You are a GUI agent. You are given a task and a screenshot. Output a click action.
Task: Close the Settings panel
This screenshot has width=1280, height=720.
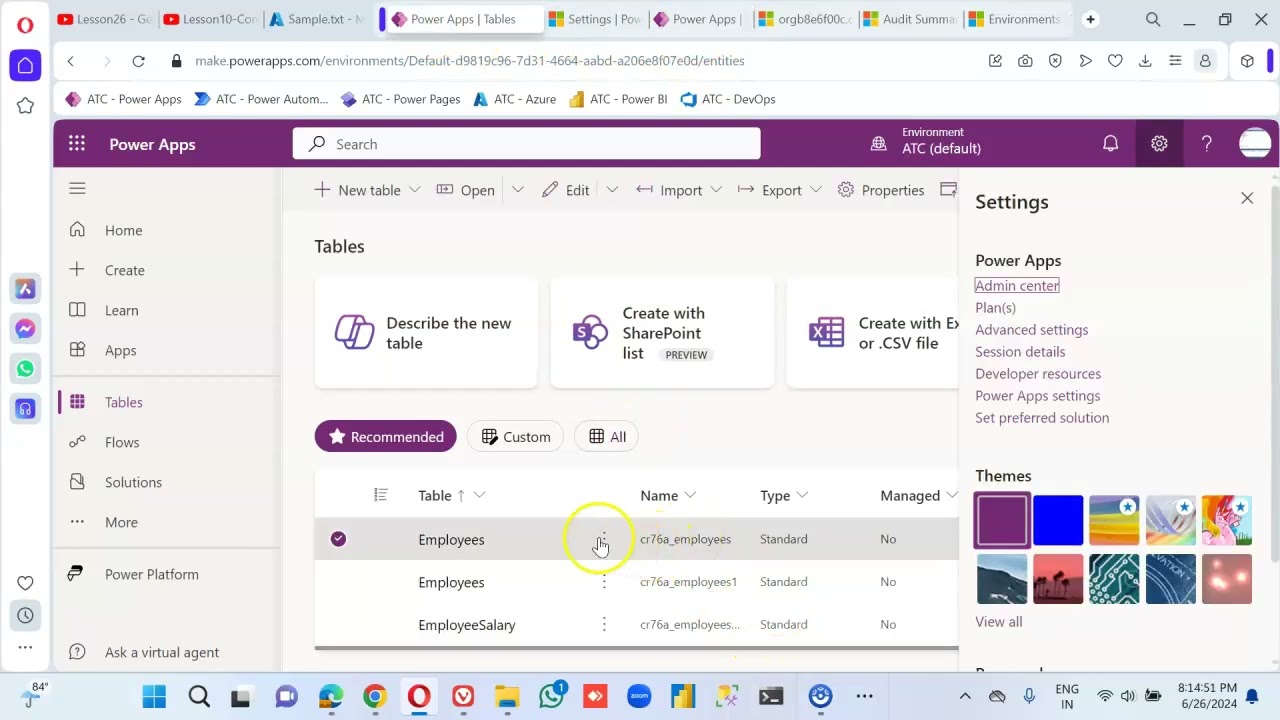point(1247,198)
